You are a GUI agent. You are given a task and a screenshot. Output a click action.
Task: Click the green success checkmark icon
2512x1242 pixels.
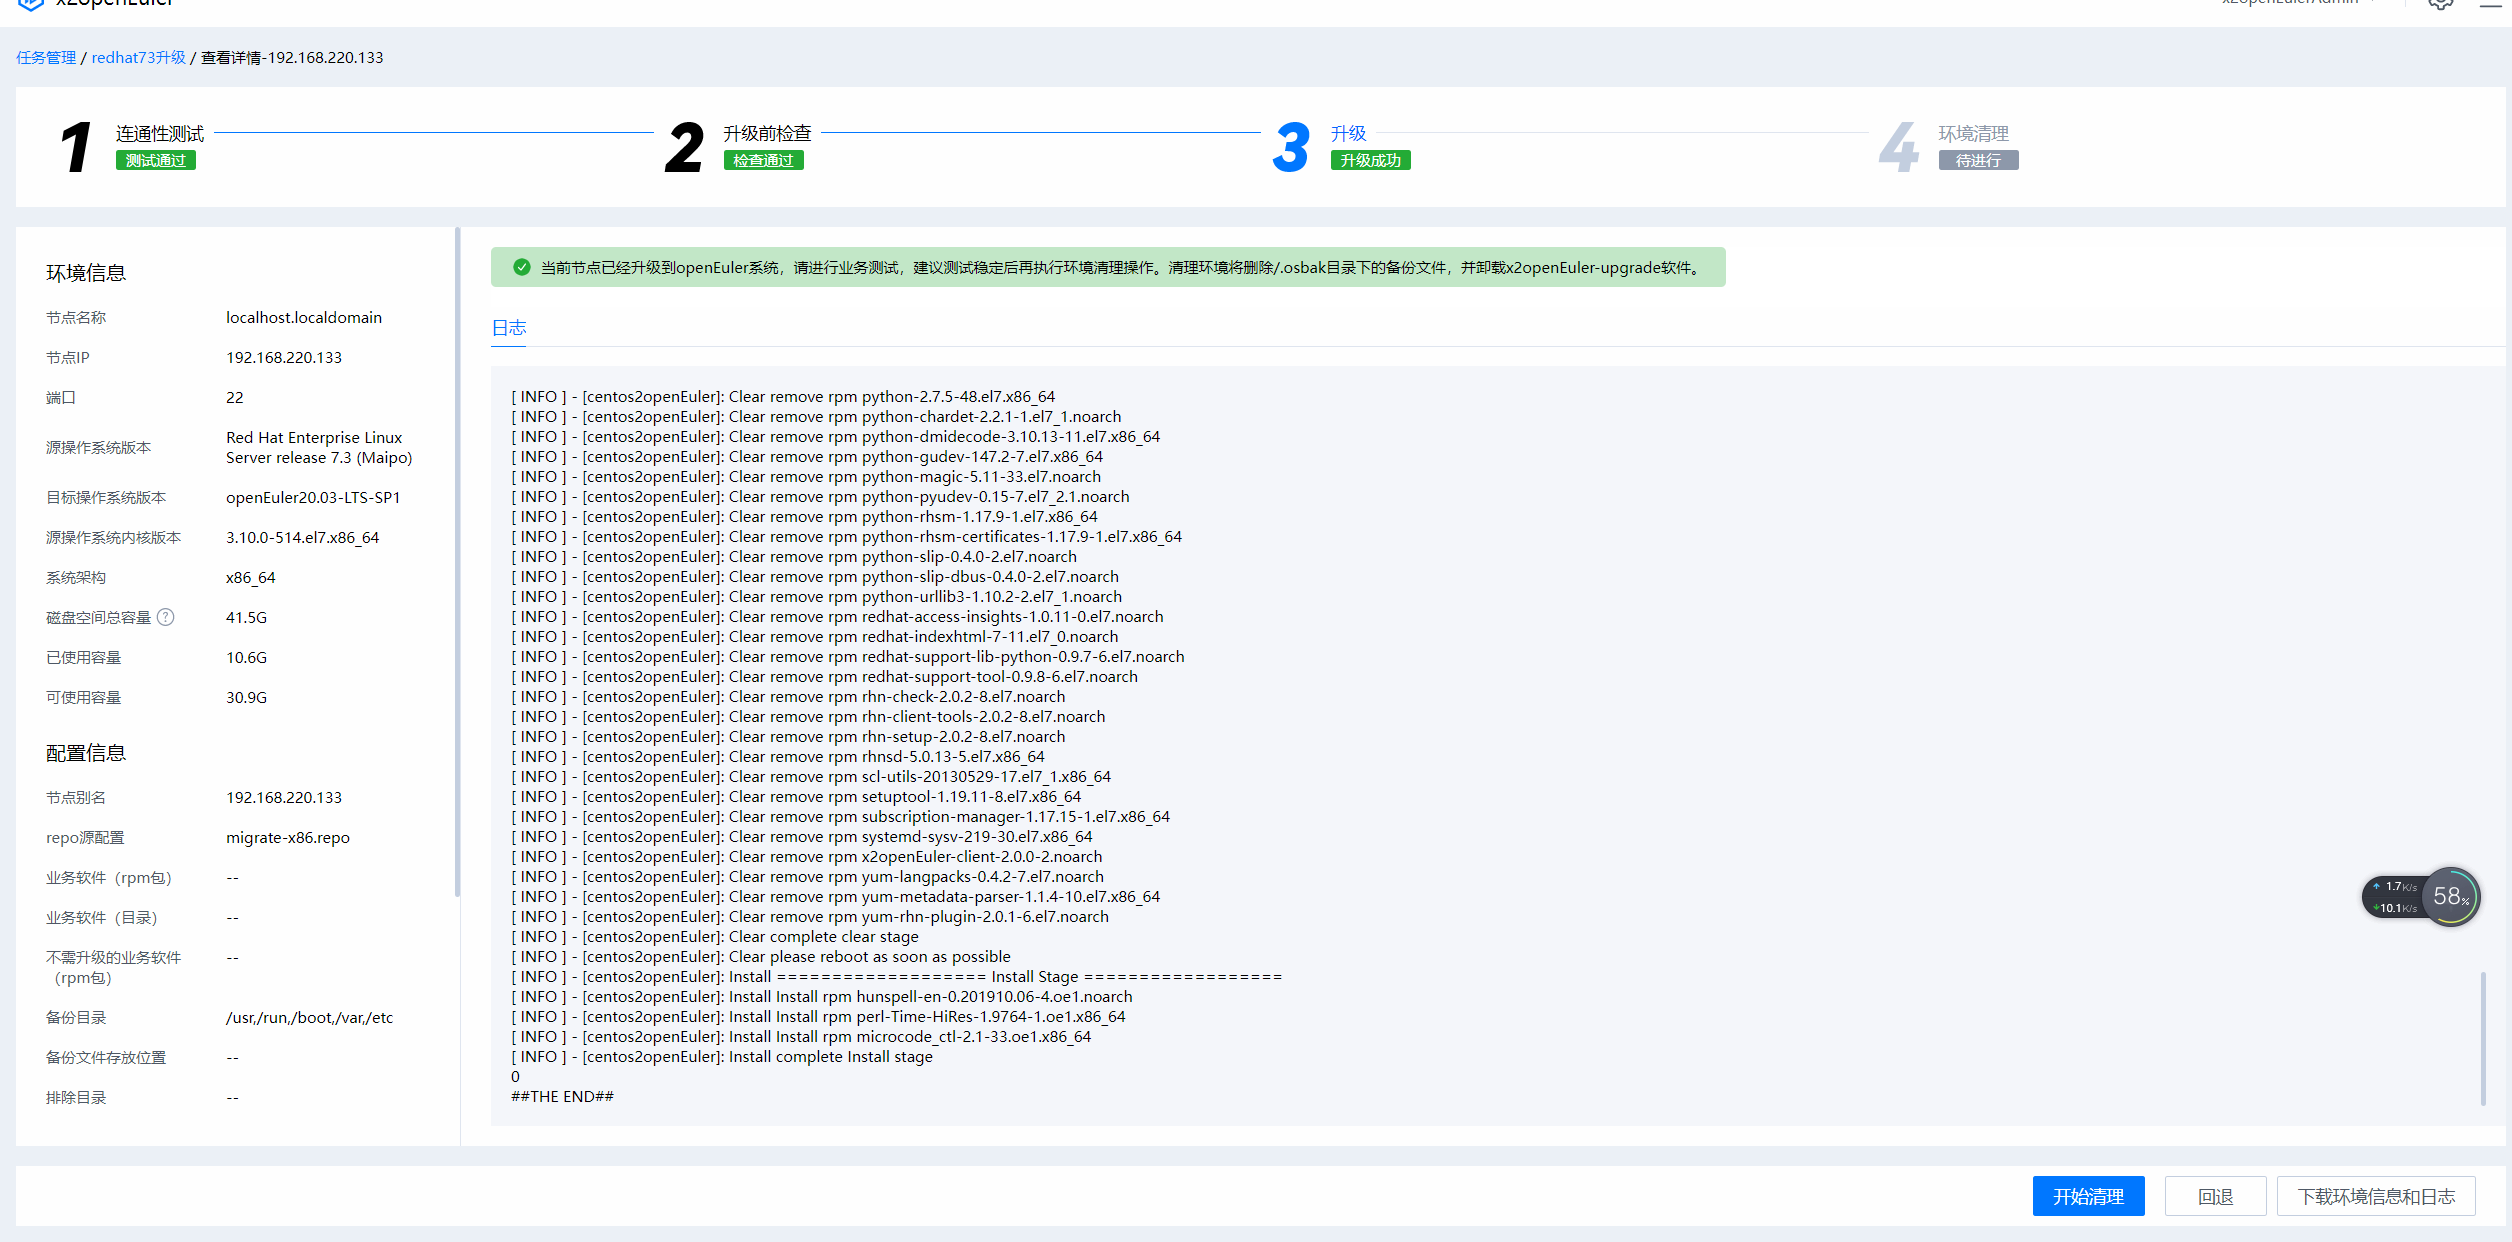521,267
